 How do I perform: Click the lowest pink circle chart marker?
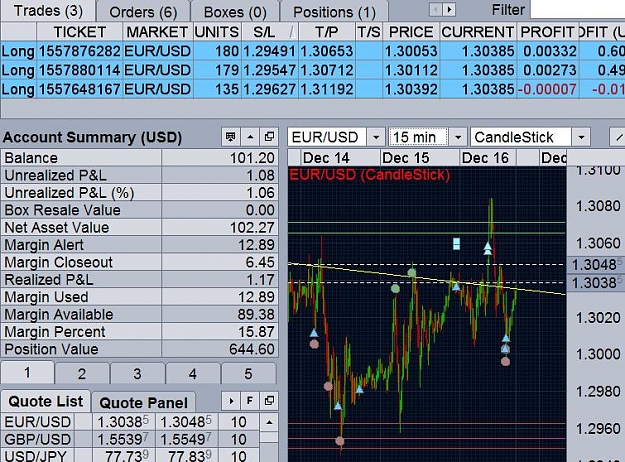[340, 441]
